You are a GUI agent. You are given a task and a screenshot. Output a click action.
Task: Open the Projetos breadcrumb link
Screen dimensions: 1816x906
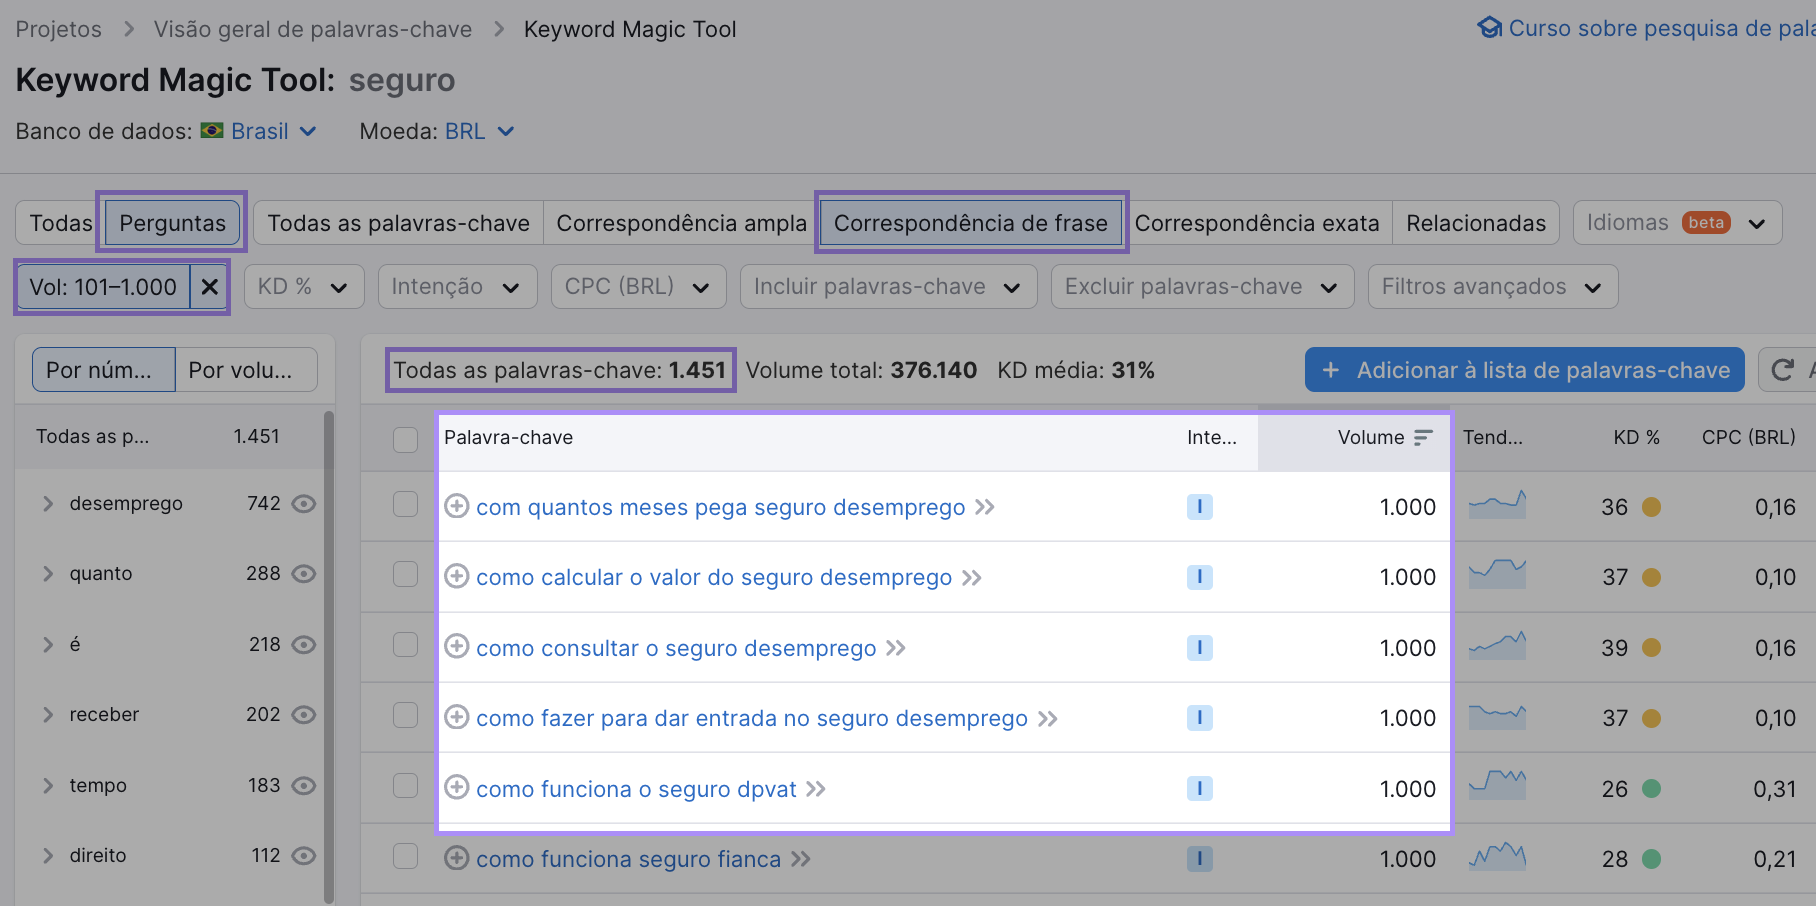pos(58,29)
